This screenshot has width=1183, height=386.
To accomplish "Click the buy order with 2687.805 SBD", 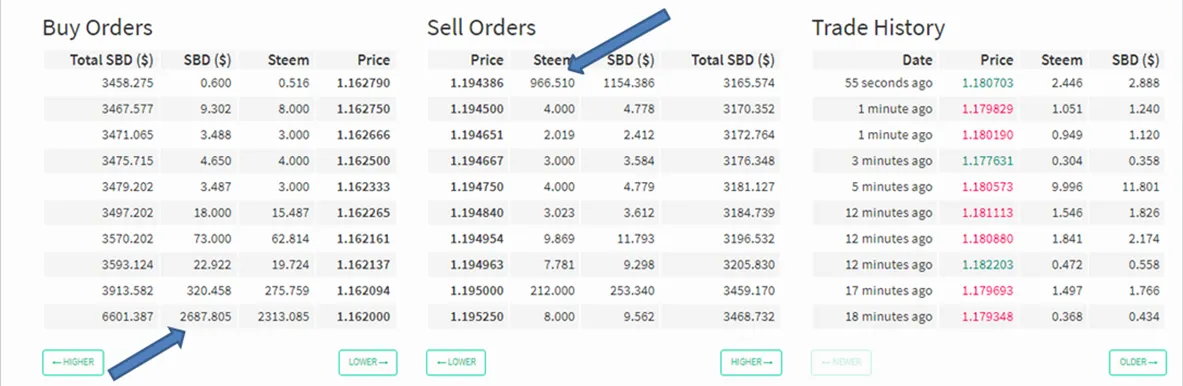I will click(219, 317).
